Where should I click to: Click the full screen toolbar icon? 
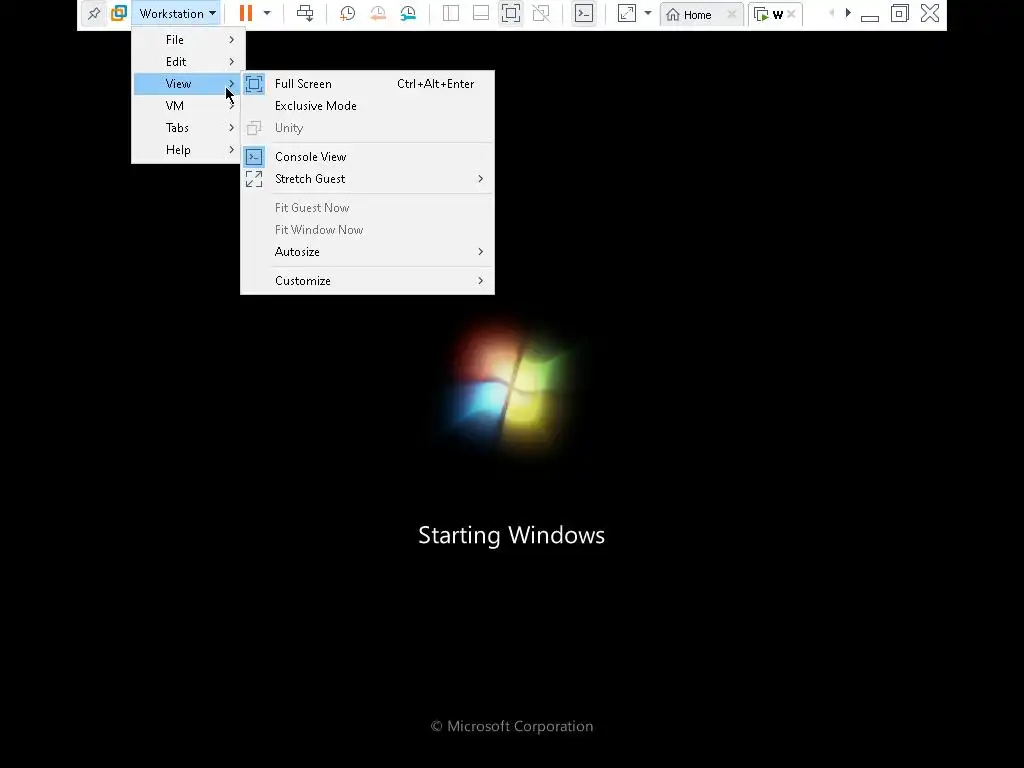511,13
